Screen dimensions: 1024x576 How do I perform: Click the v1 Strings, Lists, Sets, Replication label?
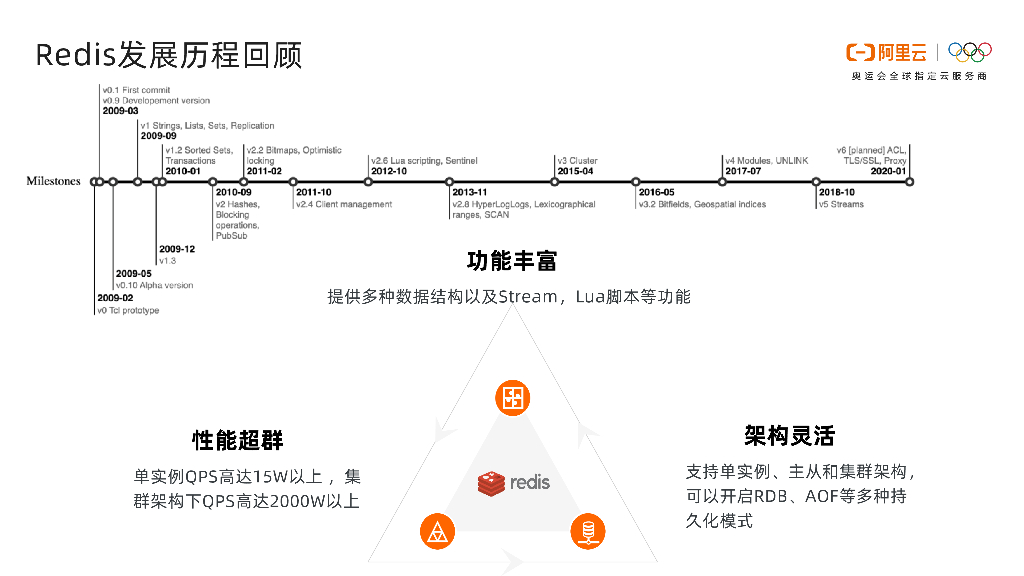point(208,125)
